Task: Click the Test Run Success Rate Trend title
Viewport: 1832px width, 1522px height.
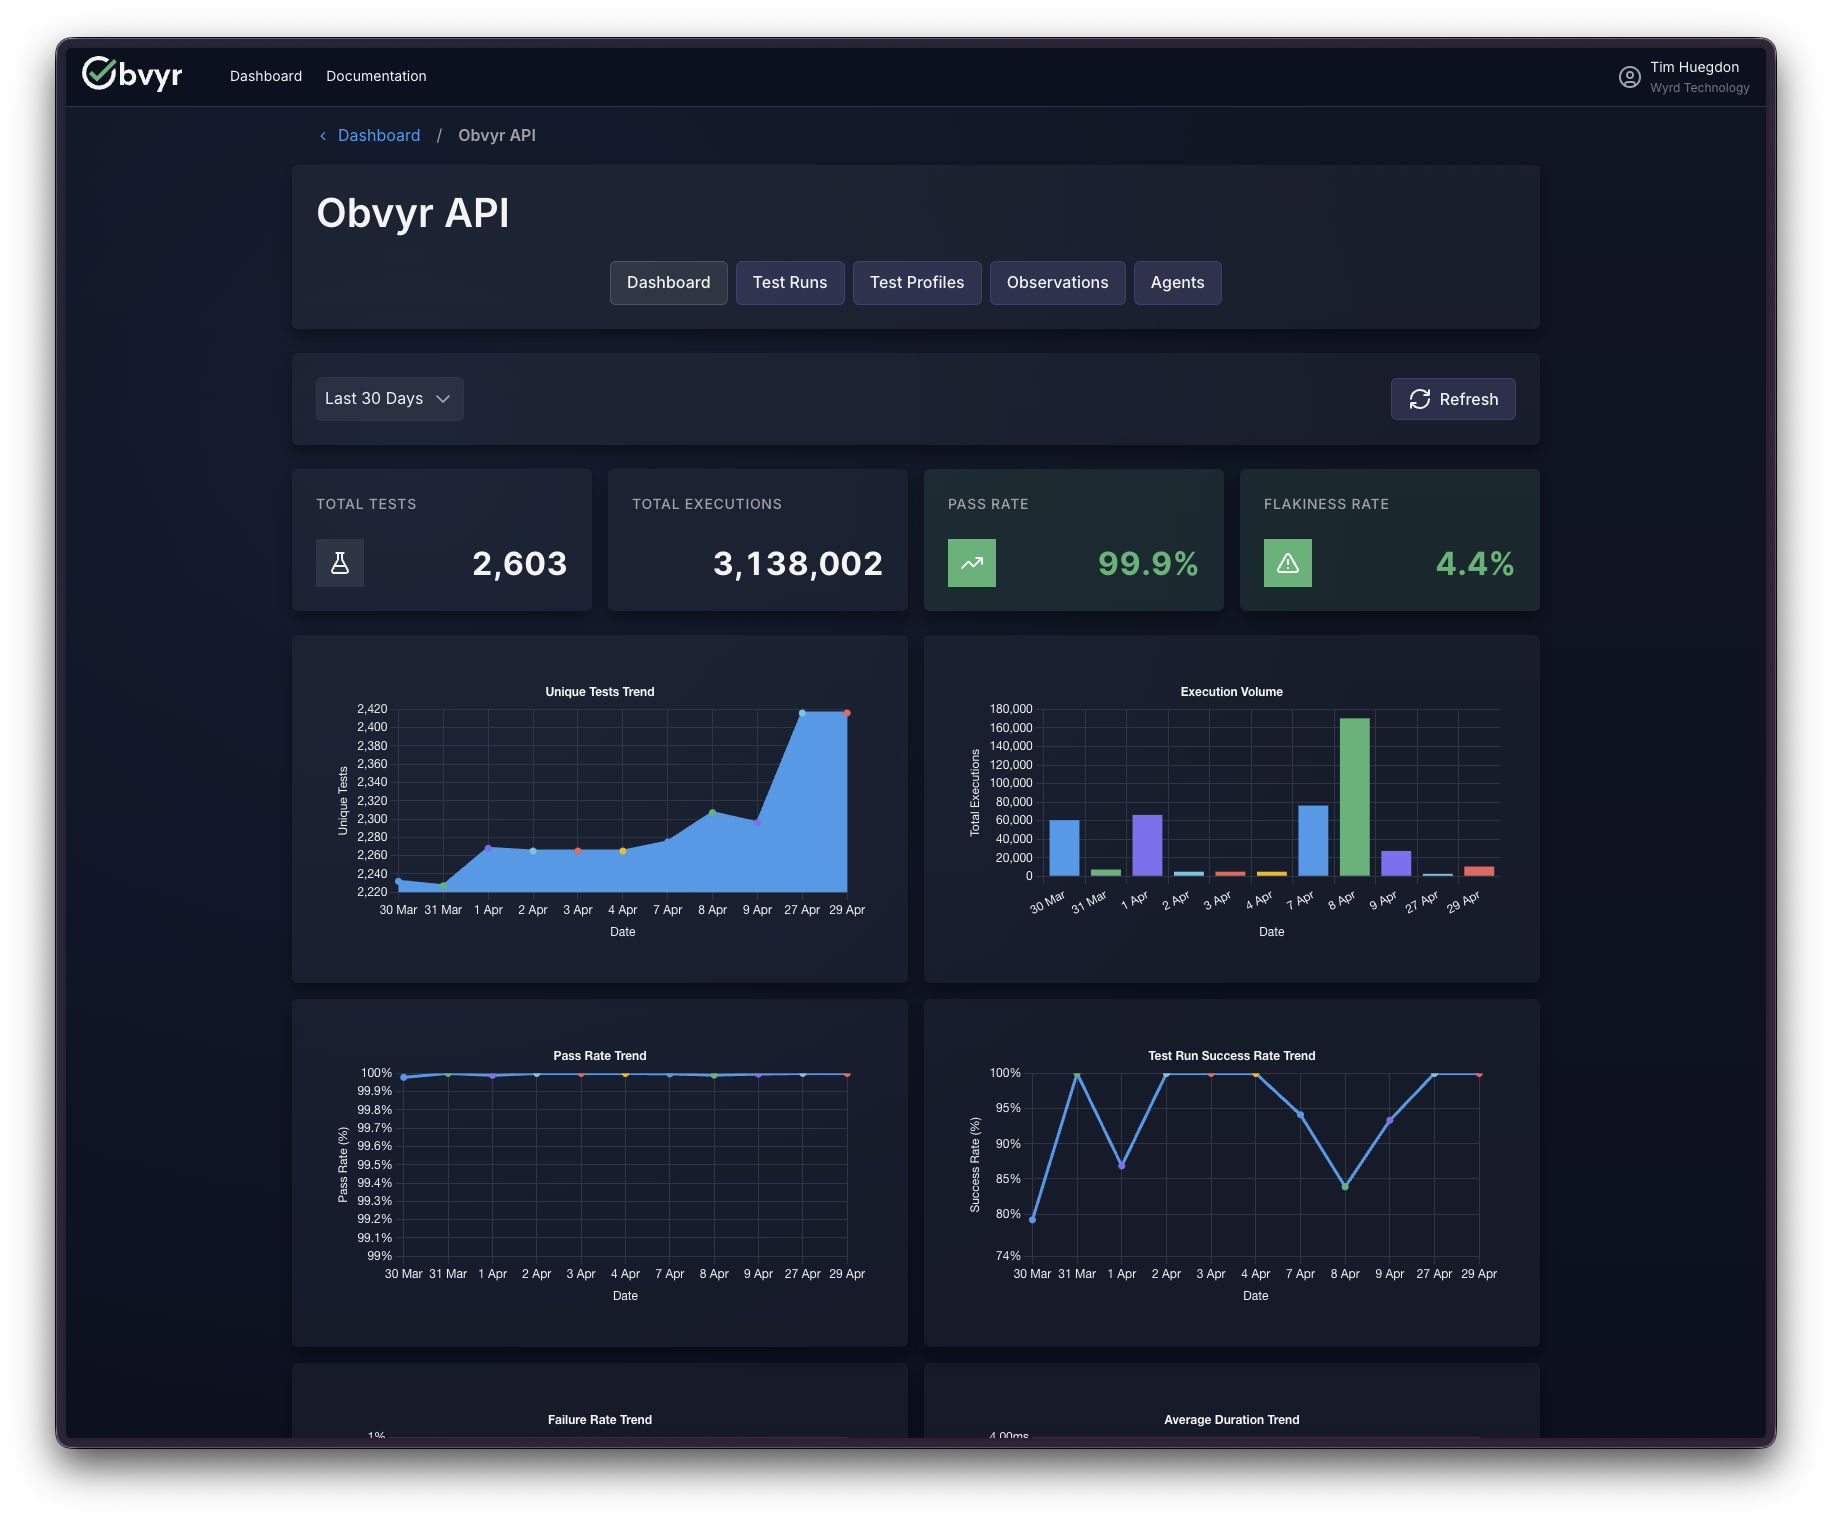Action: (1232, 1056)
